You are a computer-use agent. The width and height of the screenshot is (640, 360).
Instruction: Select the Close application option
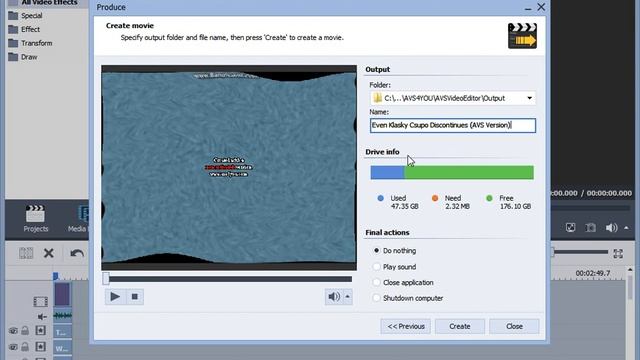[376, 282]
